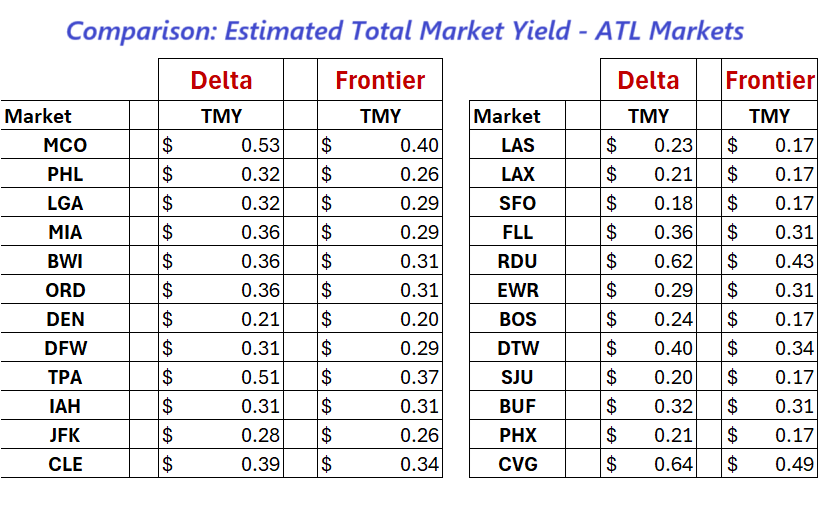Select the CVG market cell
Screen dimensions: 818x507
517,465
